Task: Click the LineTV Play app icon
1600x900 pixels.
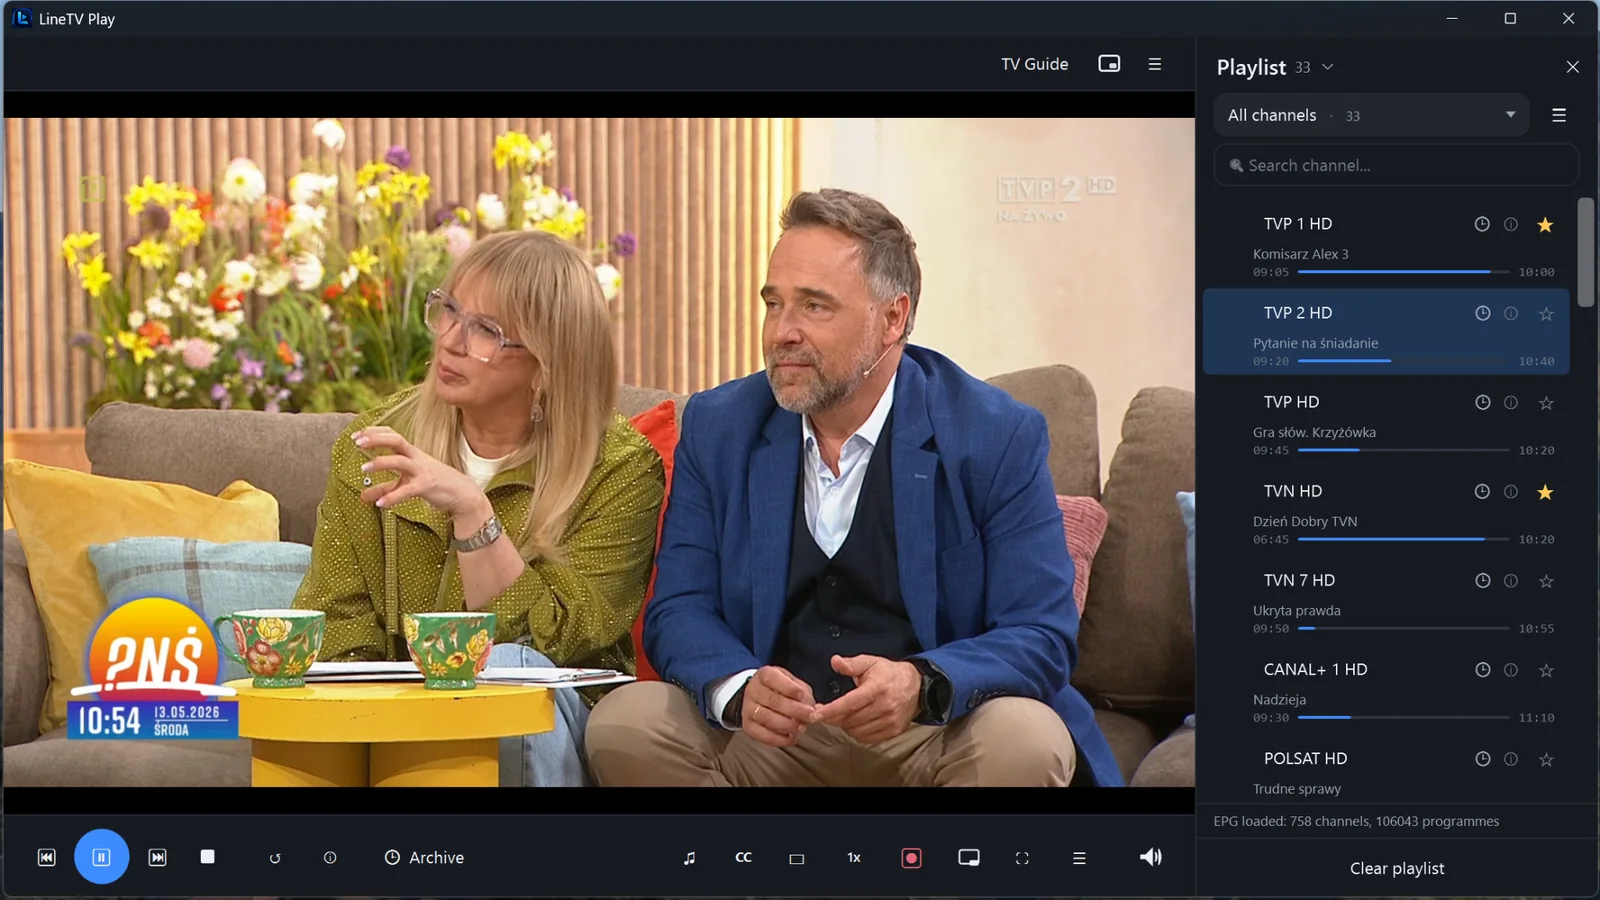Action: [21, 18]
